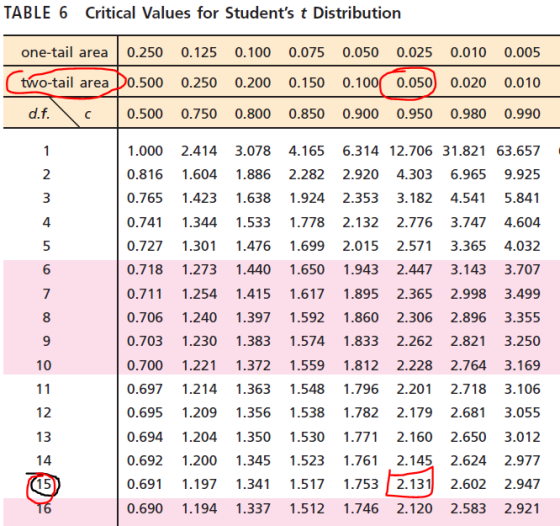560x526 pixels.
Task: Select the 'two-tail area' row label
Action: (65, 82)
